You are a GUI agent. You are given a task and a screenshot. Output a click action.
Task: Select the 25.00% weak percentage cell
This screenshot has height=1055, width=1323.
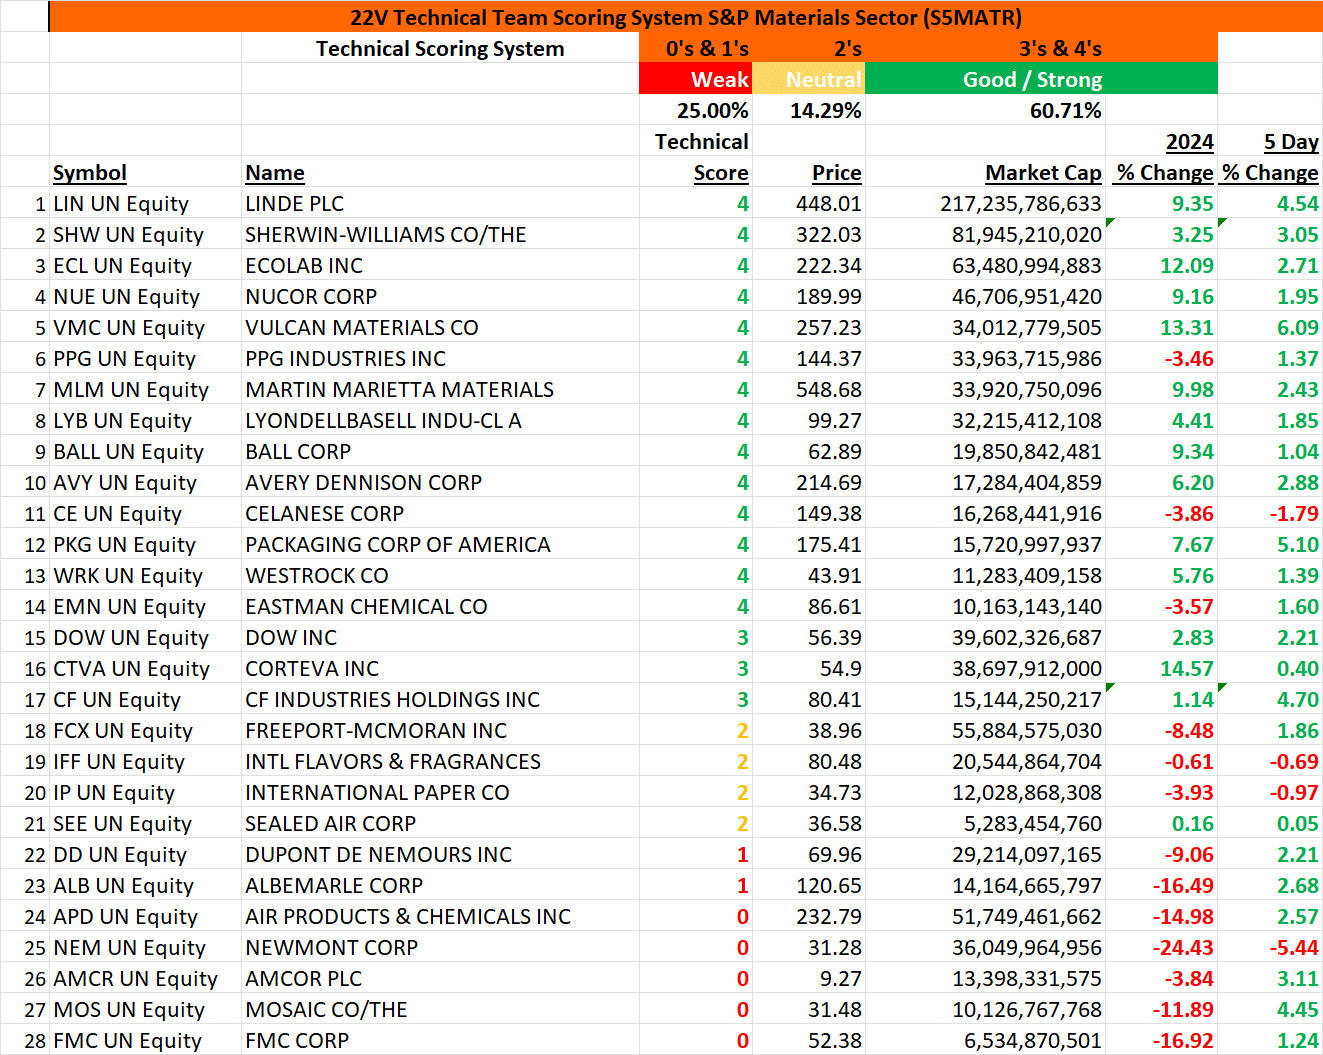[x=696, y=110]
